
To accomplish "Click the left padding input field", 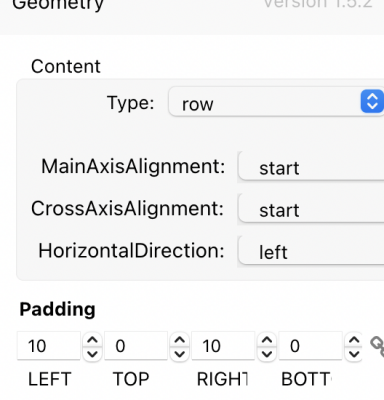I will pyautogui.click(x=49, y=346).
